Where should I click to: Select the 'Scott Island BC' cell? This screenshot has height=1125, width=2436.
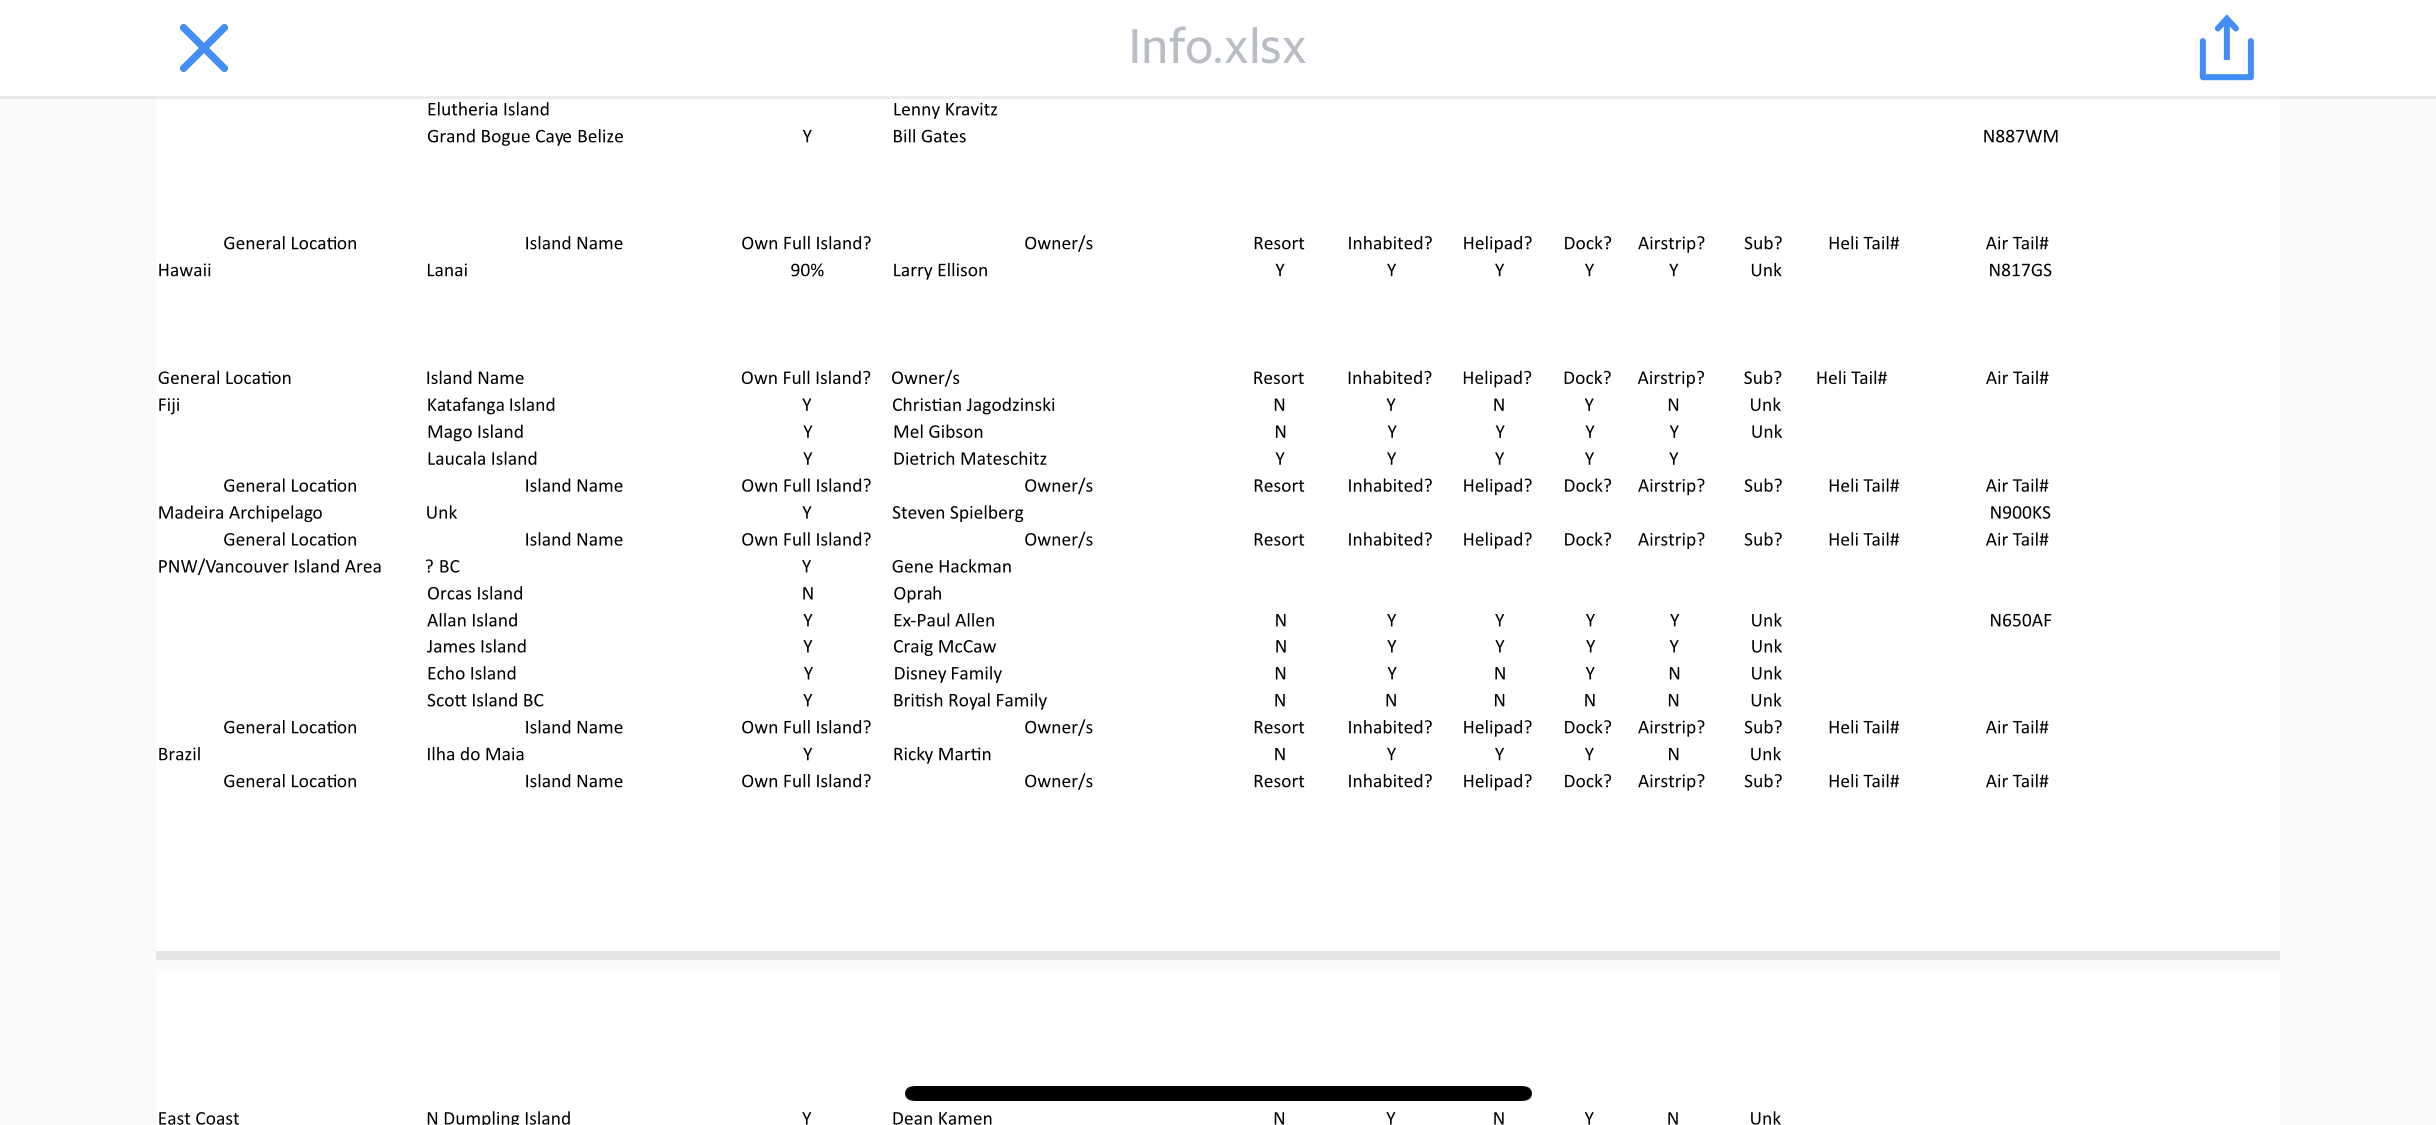(485, 701)
